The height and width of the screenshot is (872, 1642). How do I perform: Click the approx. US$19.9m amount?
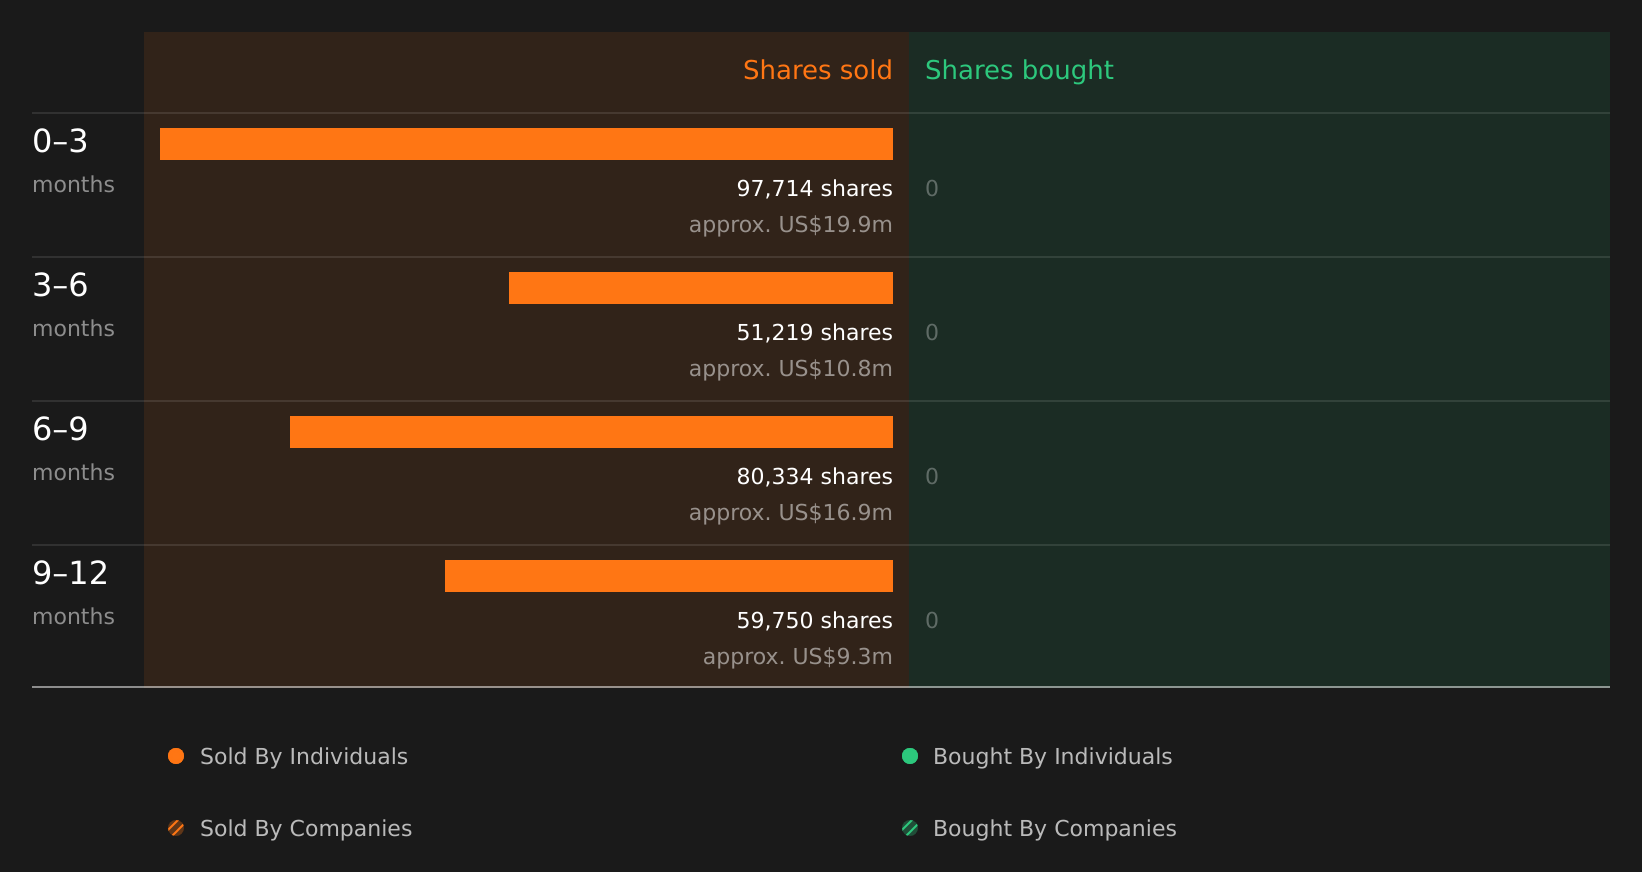790,225
